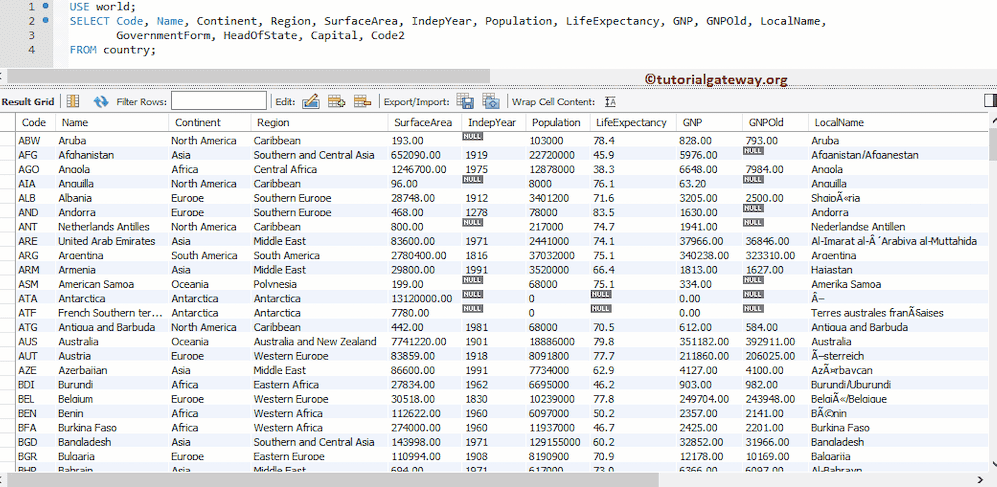The height and width of the screenshot is (487, 997).
Task: Click the Edit current row pencil icon
Action: (x=310, y=102)
